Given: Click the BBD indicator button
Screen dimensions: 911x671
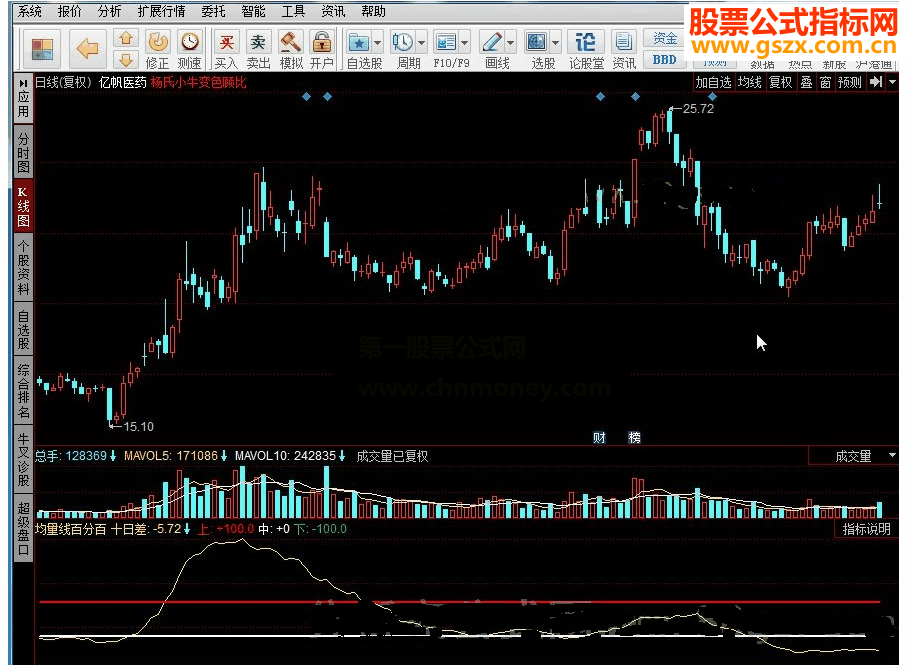Looking at the screenshot, I should (x=664, y=59).
